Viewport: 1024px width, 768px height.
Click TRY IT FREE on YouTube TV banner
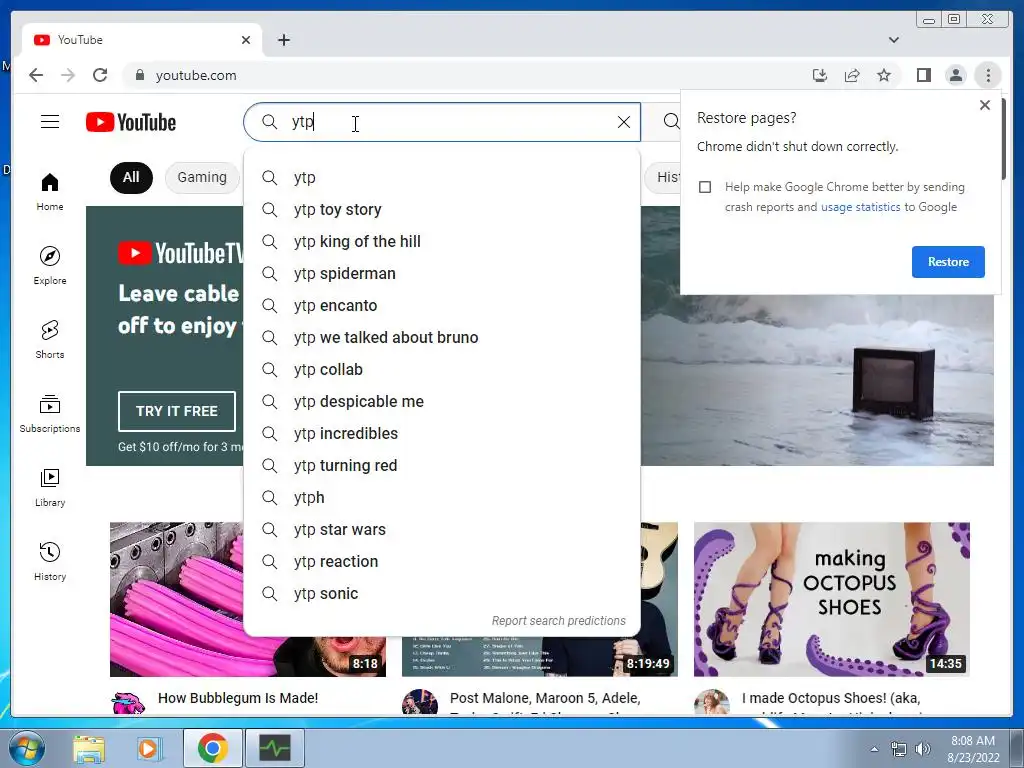(x=176, y=411)
